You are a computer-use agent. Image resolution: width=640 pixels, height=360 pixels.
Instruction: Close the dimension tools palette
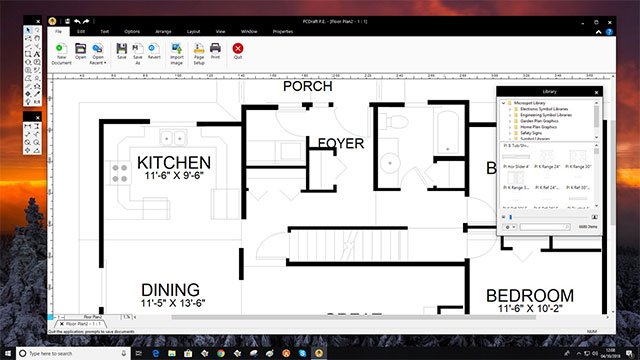pos(38,118)
